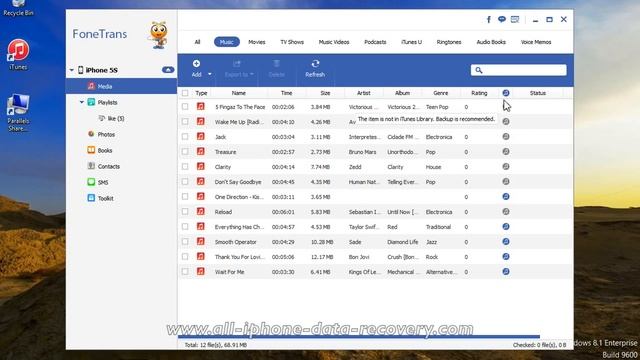Screen dimensions: 640x360
Task: Open Parallels Shared desktop icon
Action: tap(18, 113)
